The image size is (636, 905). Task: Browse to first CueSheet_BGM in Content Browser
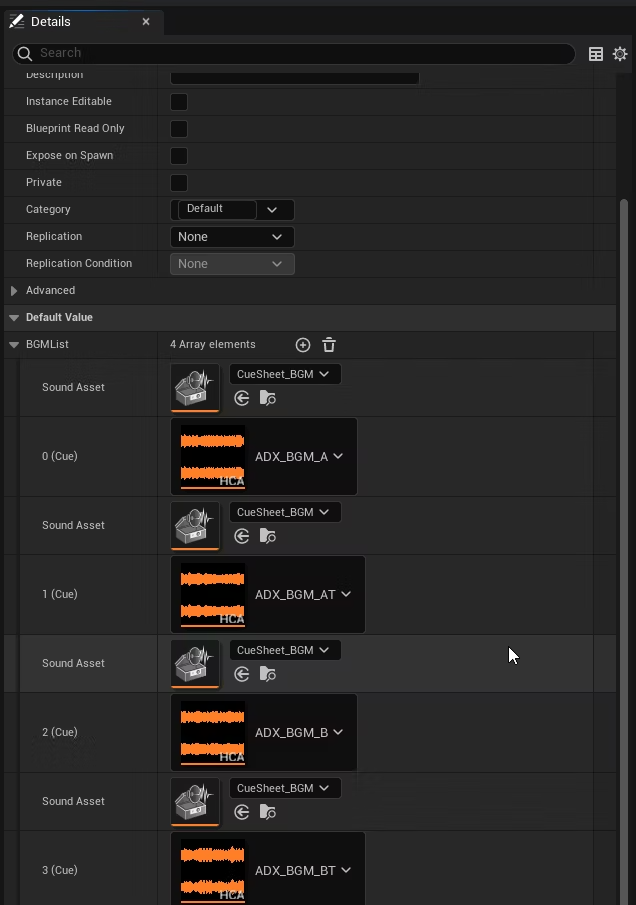pos(267,398)
